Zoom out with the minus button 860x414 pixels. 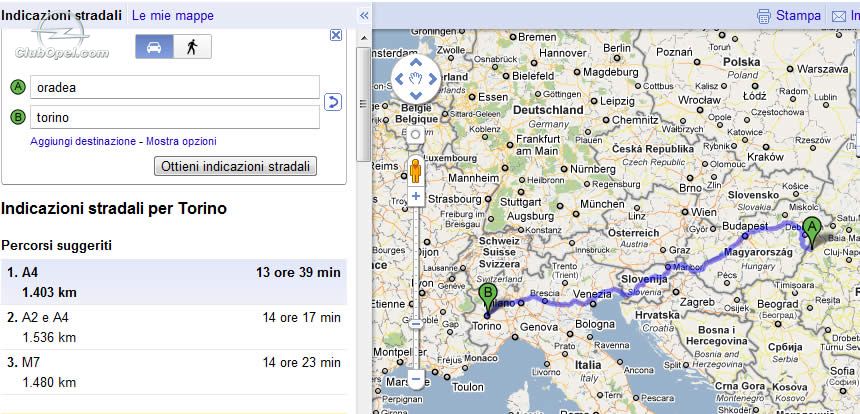tap(416, 378)
